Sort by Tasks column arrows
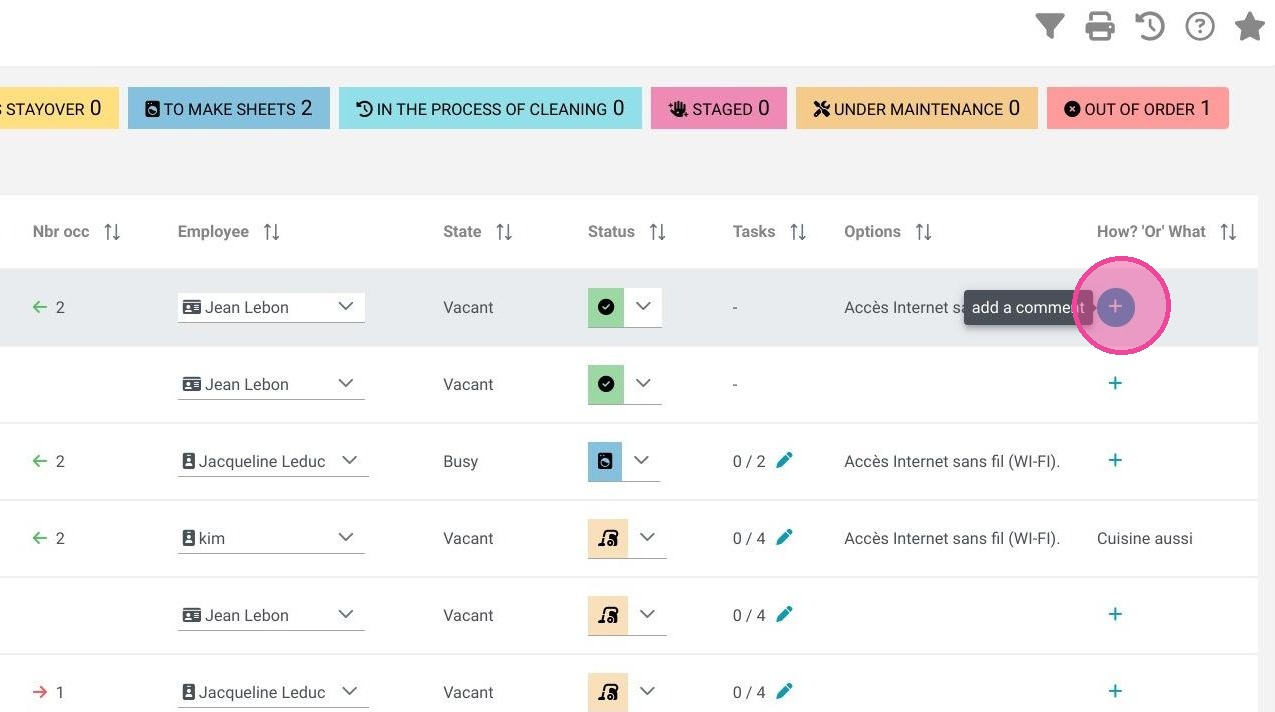Image resolution: width=1275 pixels, height=712 pixels. point(798,232)
